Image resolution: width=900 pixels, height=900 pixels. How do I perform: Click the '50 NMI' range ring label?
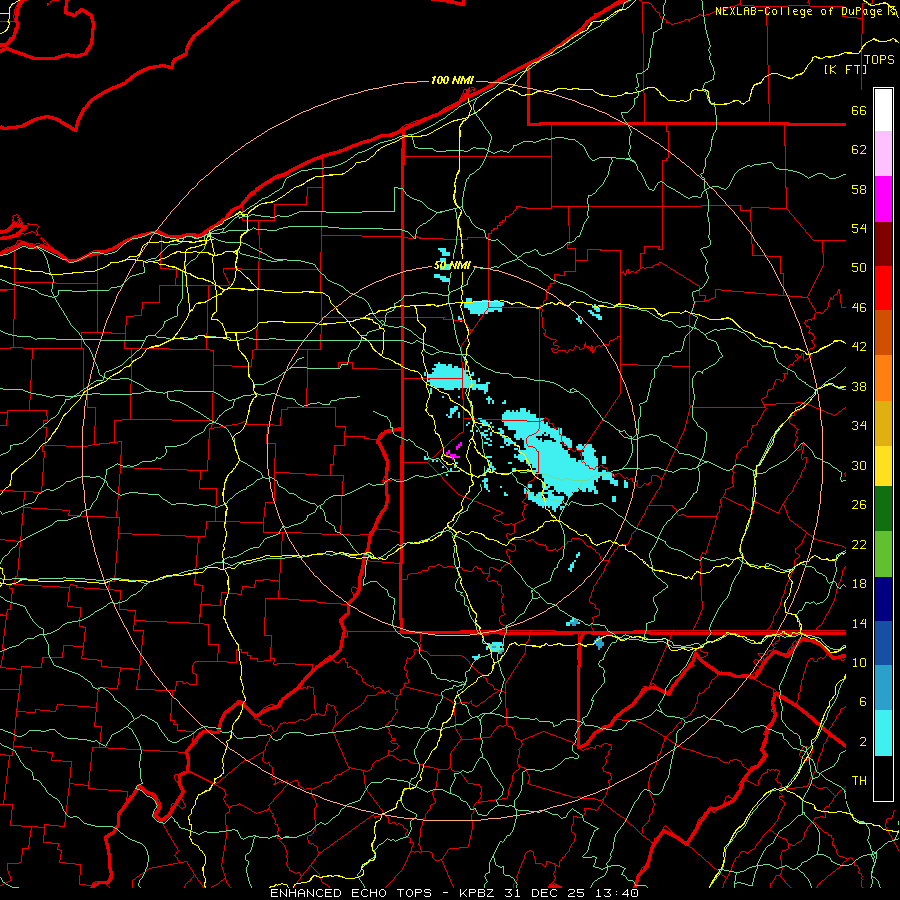pos(452,265)
